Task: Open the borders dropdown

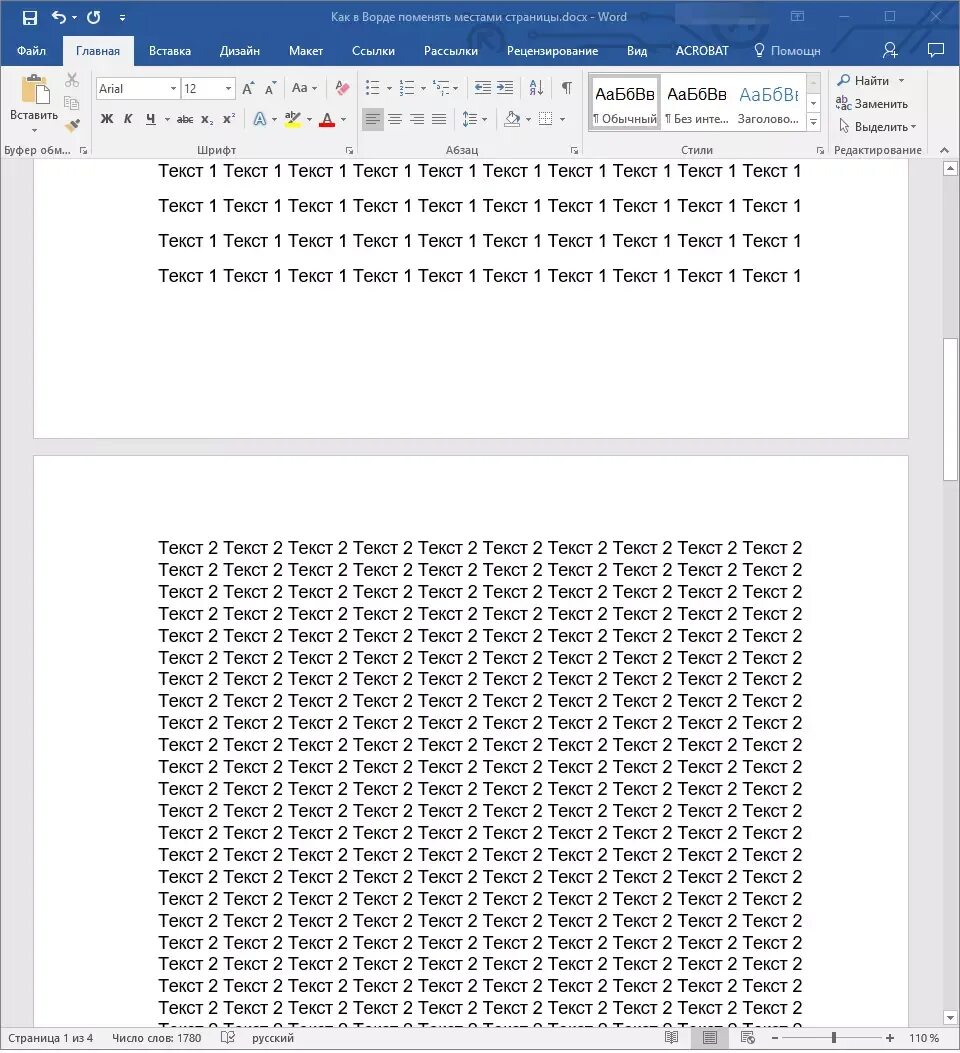Action: (x=563, y=120)
